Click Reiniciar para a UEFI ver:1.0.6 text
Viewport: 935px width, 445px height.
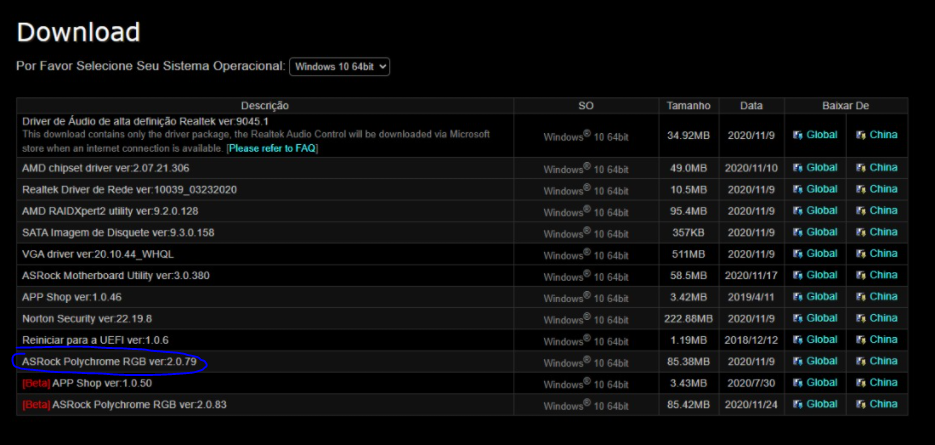[95, 340]
